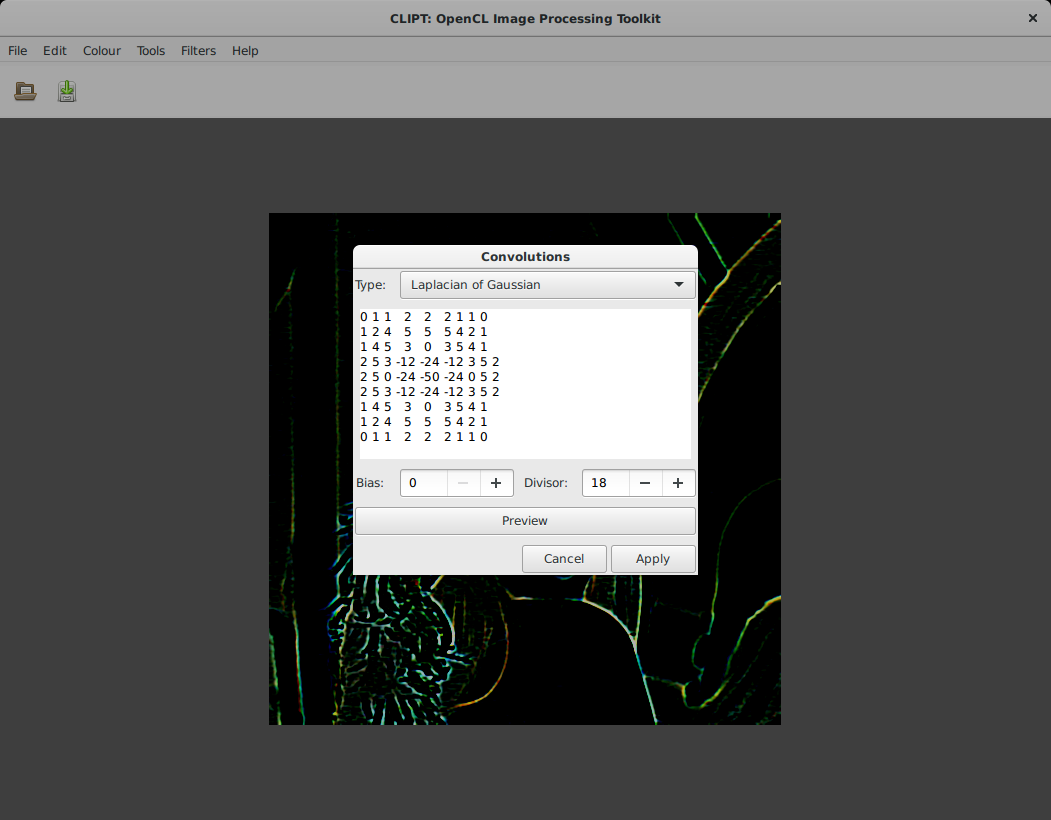This screenshot has height=820, width=1051.
Task: Apply the convolution filter
Action: pos(653,559)
